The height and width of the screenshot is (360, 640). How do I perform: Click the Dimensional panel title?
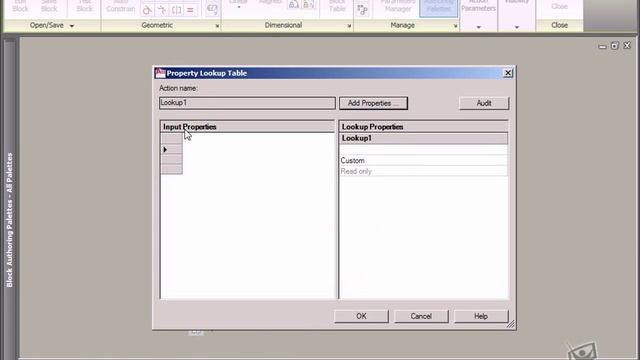pos(283,25)
